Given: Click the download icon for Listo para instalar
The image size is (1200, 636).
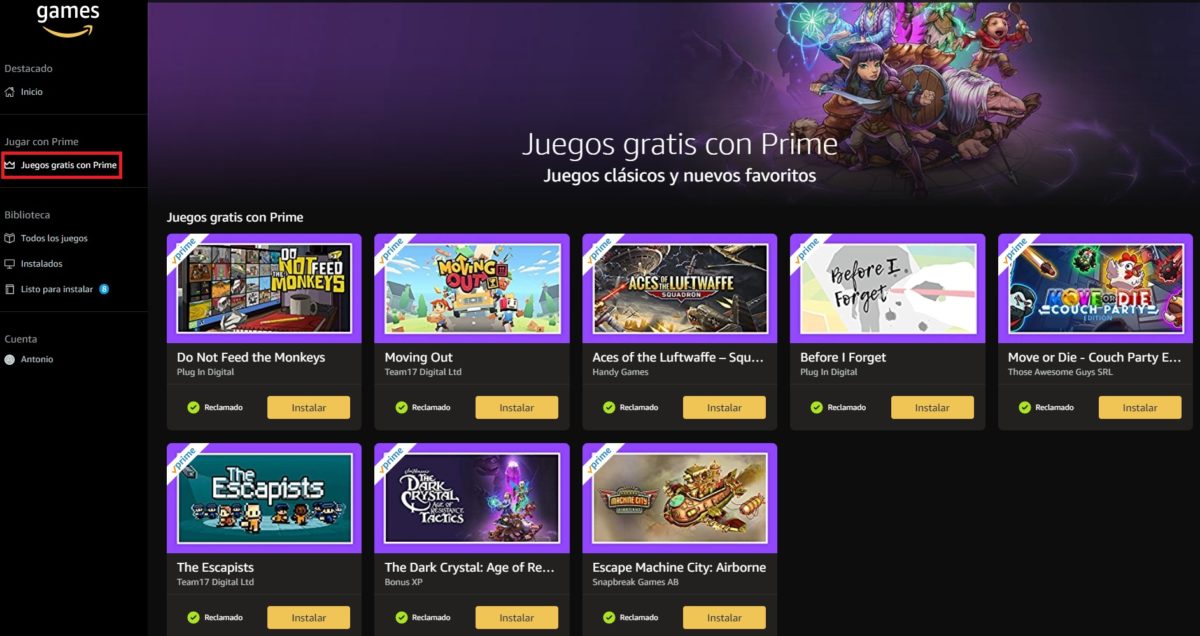Looking at the screenshot, I should [10, 290].
